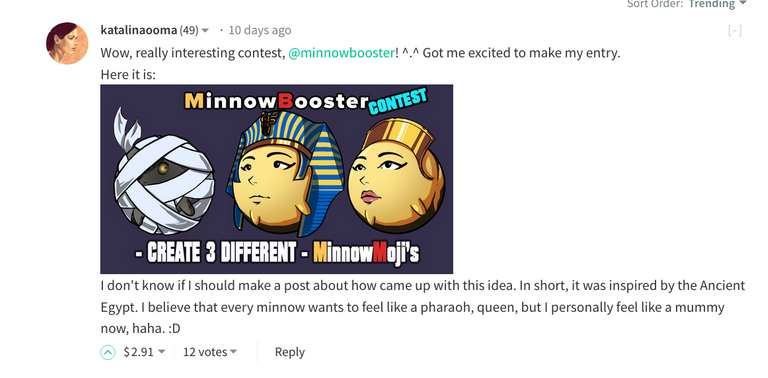Image resolution: width=768 pixels, height=378 pixels.
Task: Select the mummy MinnowMoji in the image
Action: tap(164, 173)
